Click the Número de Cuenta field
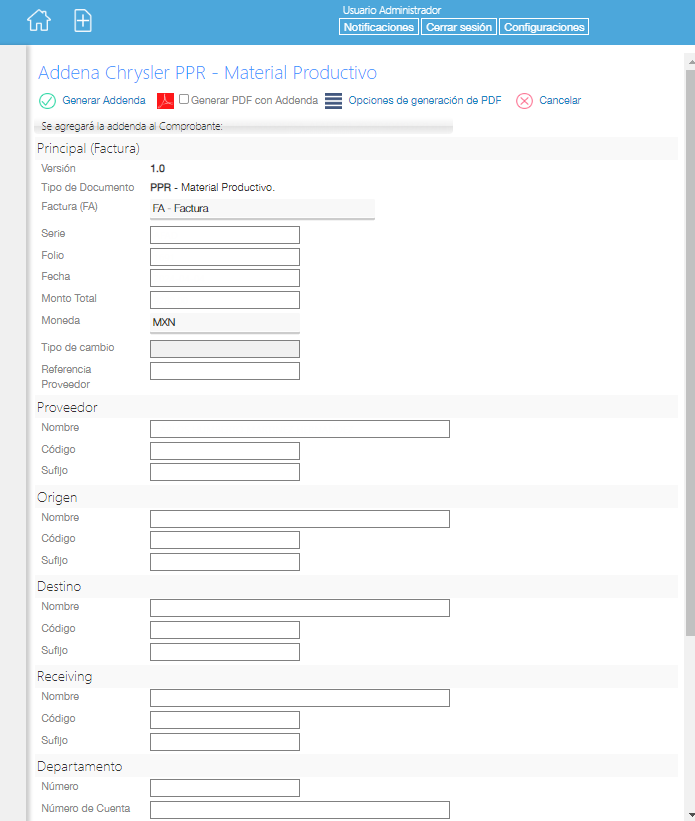Image resolution: width=695 pixels, height=821 pixels. (x=300, y=809)
